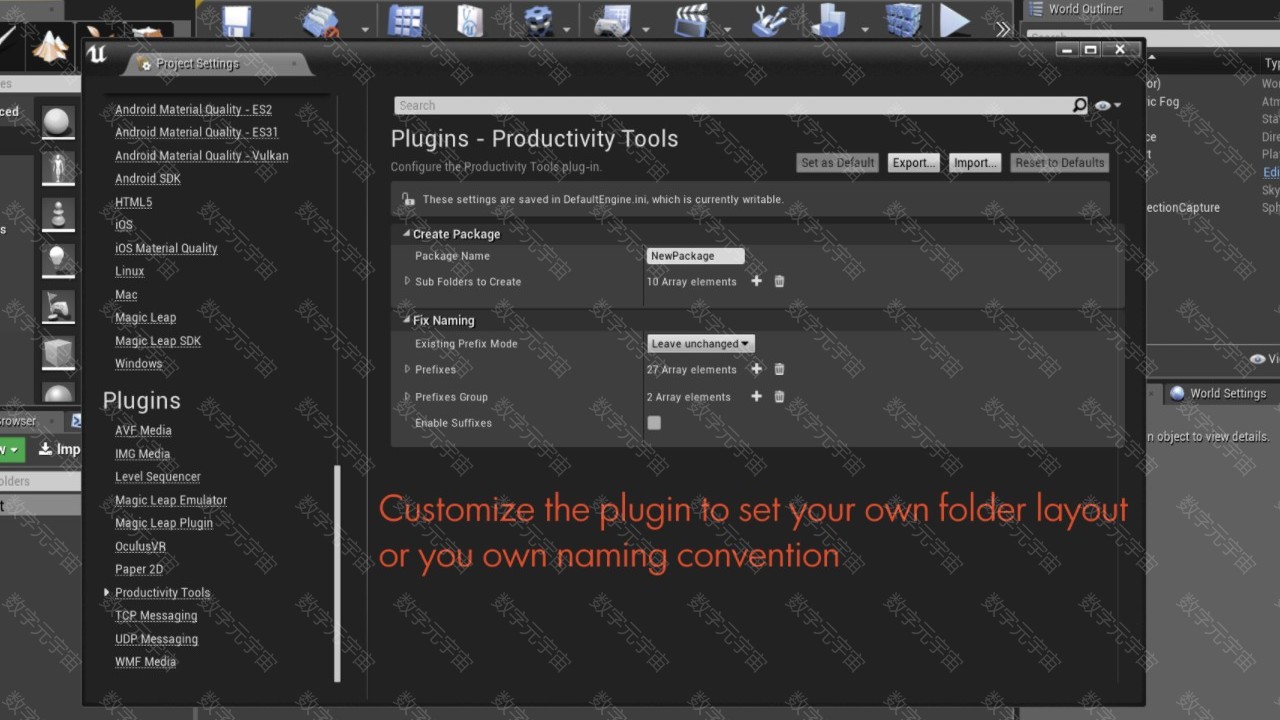Add element to Sub Folders to Create
The height and width of the screenshot is (720, 1280).
pyautogui.click(x=756, y=282)
